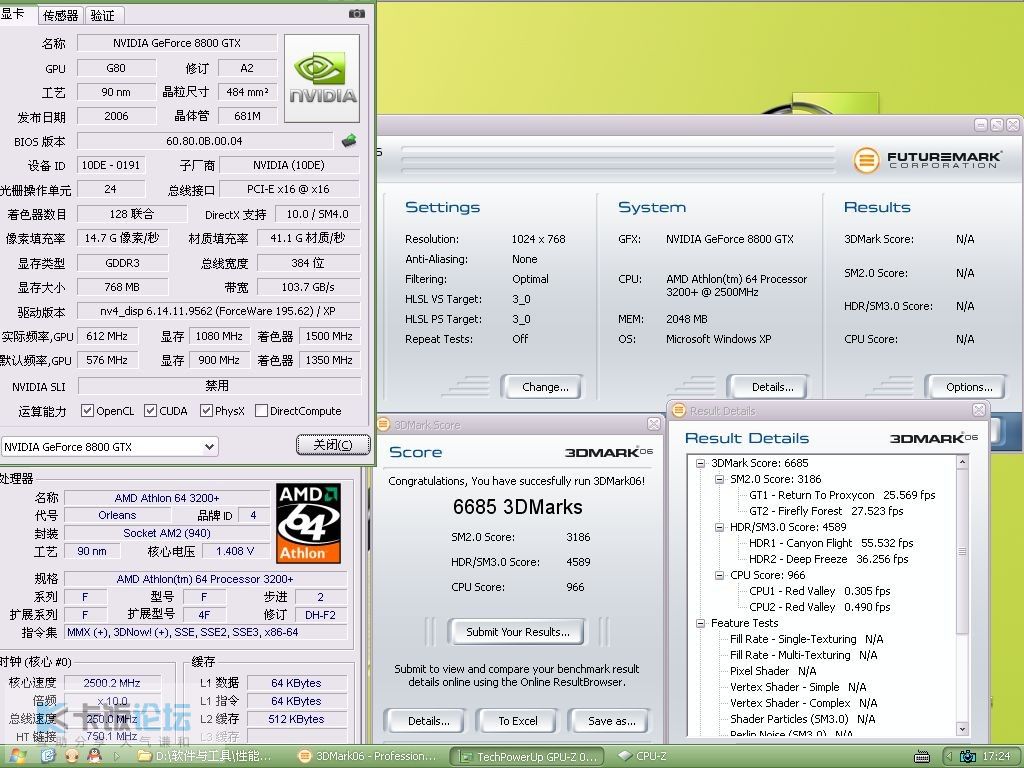Click the Results Options... button
The height and width of the screenshot is (768, 1024).
pyautogui.click(x=968, y=387)
